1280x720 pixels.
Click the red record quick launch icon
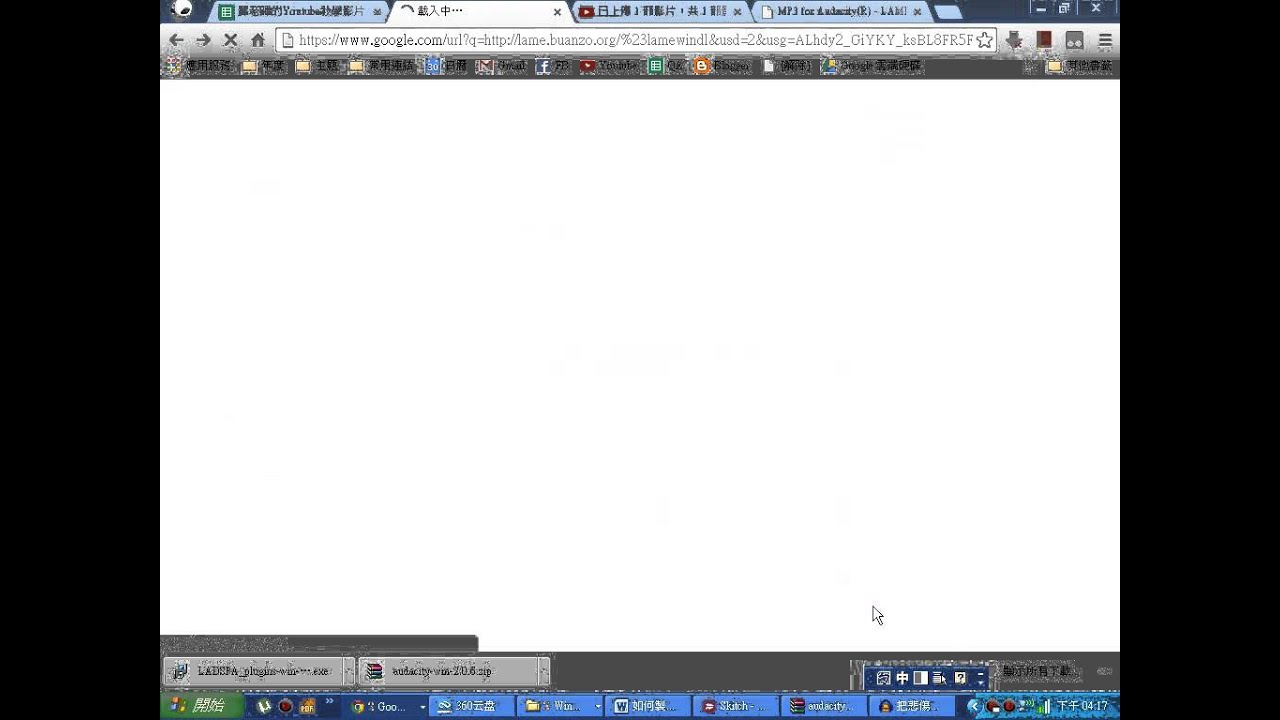point(286,706)
